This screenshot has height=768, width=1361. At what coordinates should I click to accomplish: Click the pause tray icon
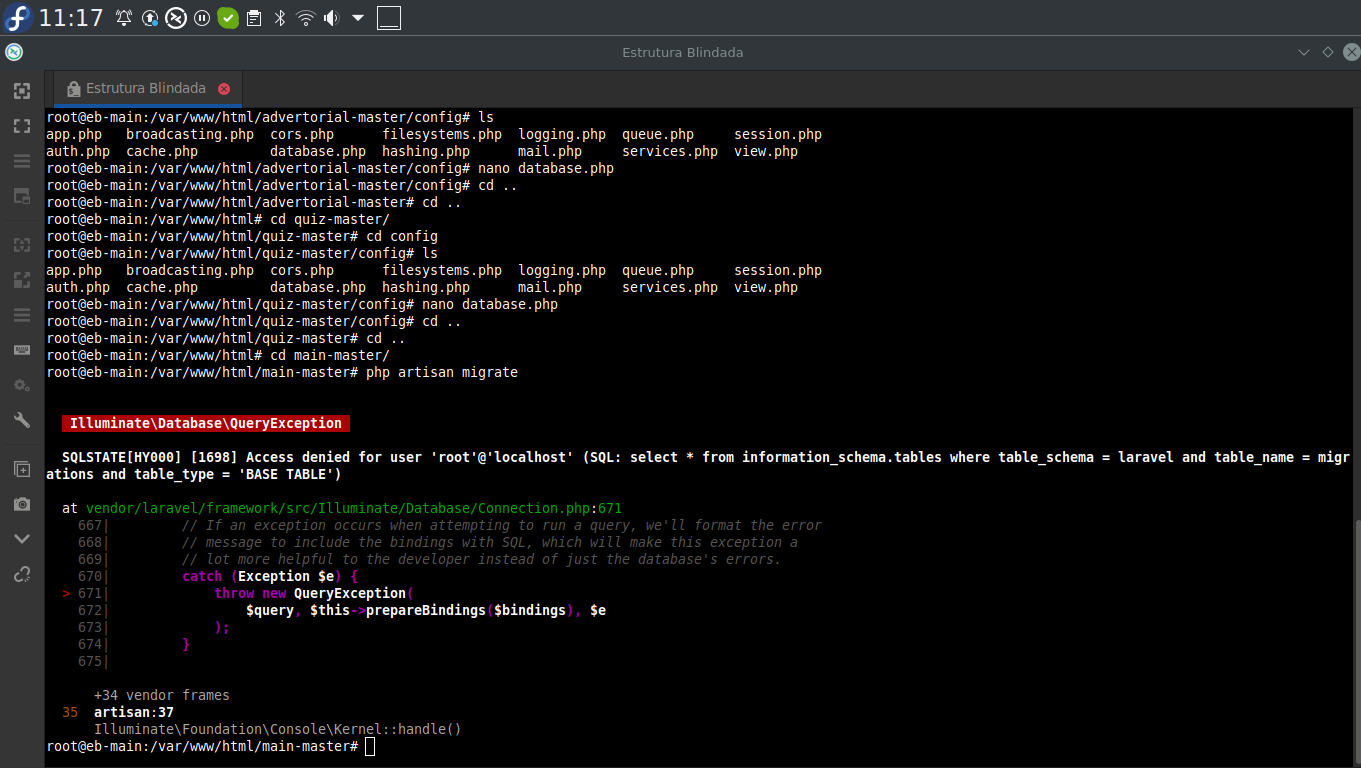click(x=202, y=18)
